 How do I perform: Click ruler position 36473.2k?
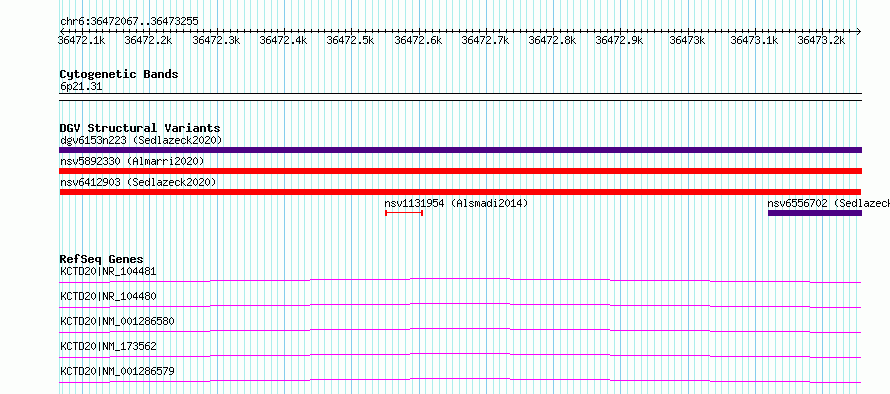point(821,40)
